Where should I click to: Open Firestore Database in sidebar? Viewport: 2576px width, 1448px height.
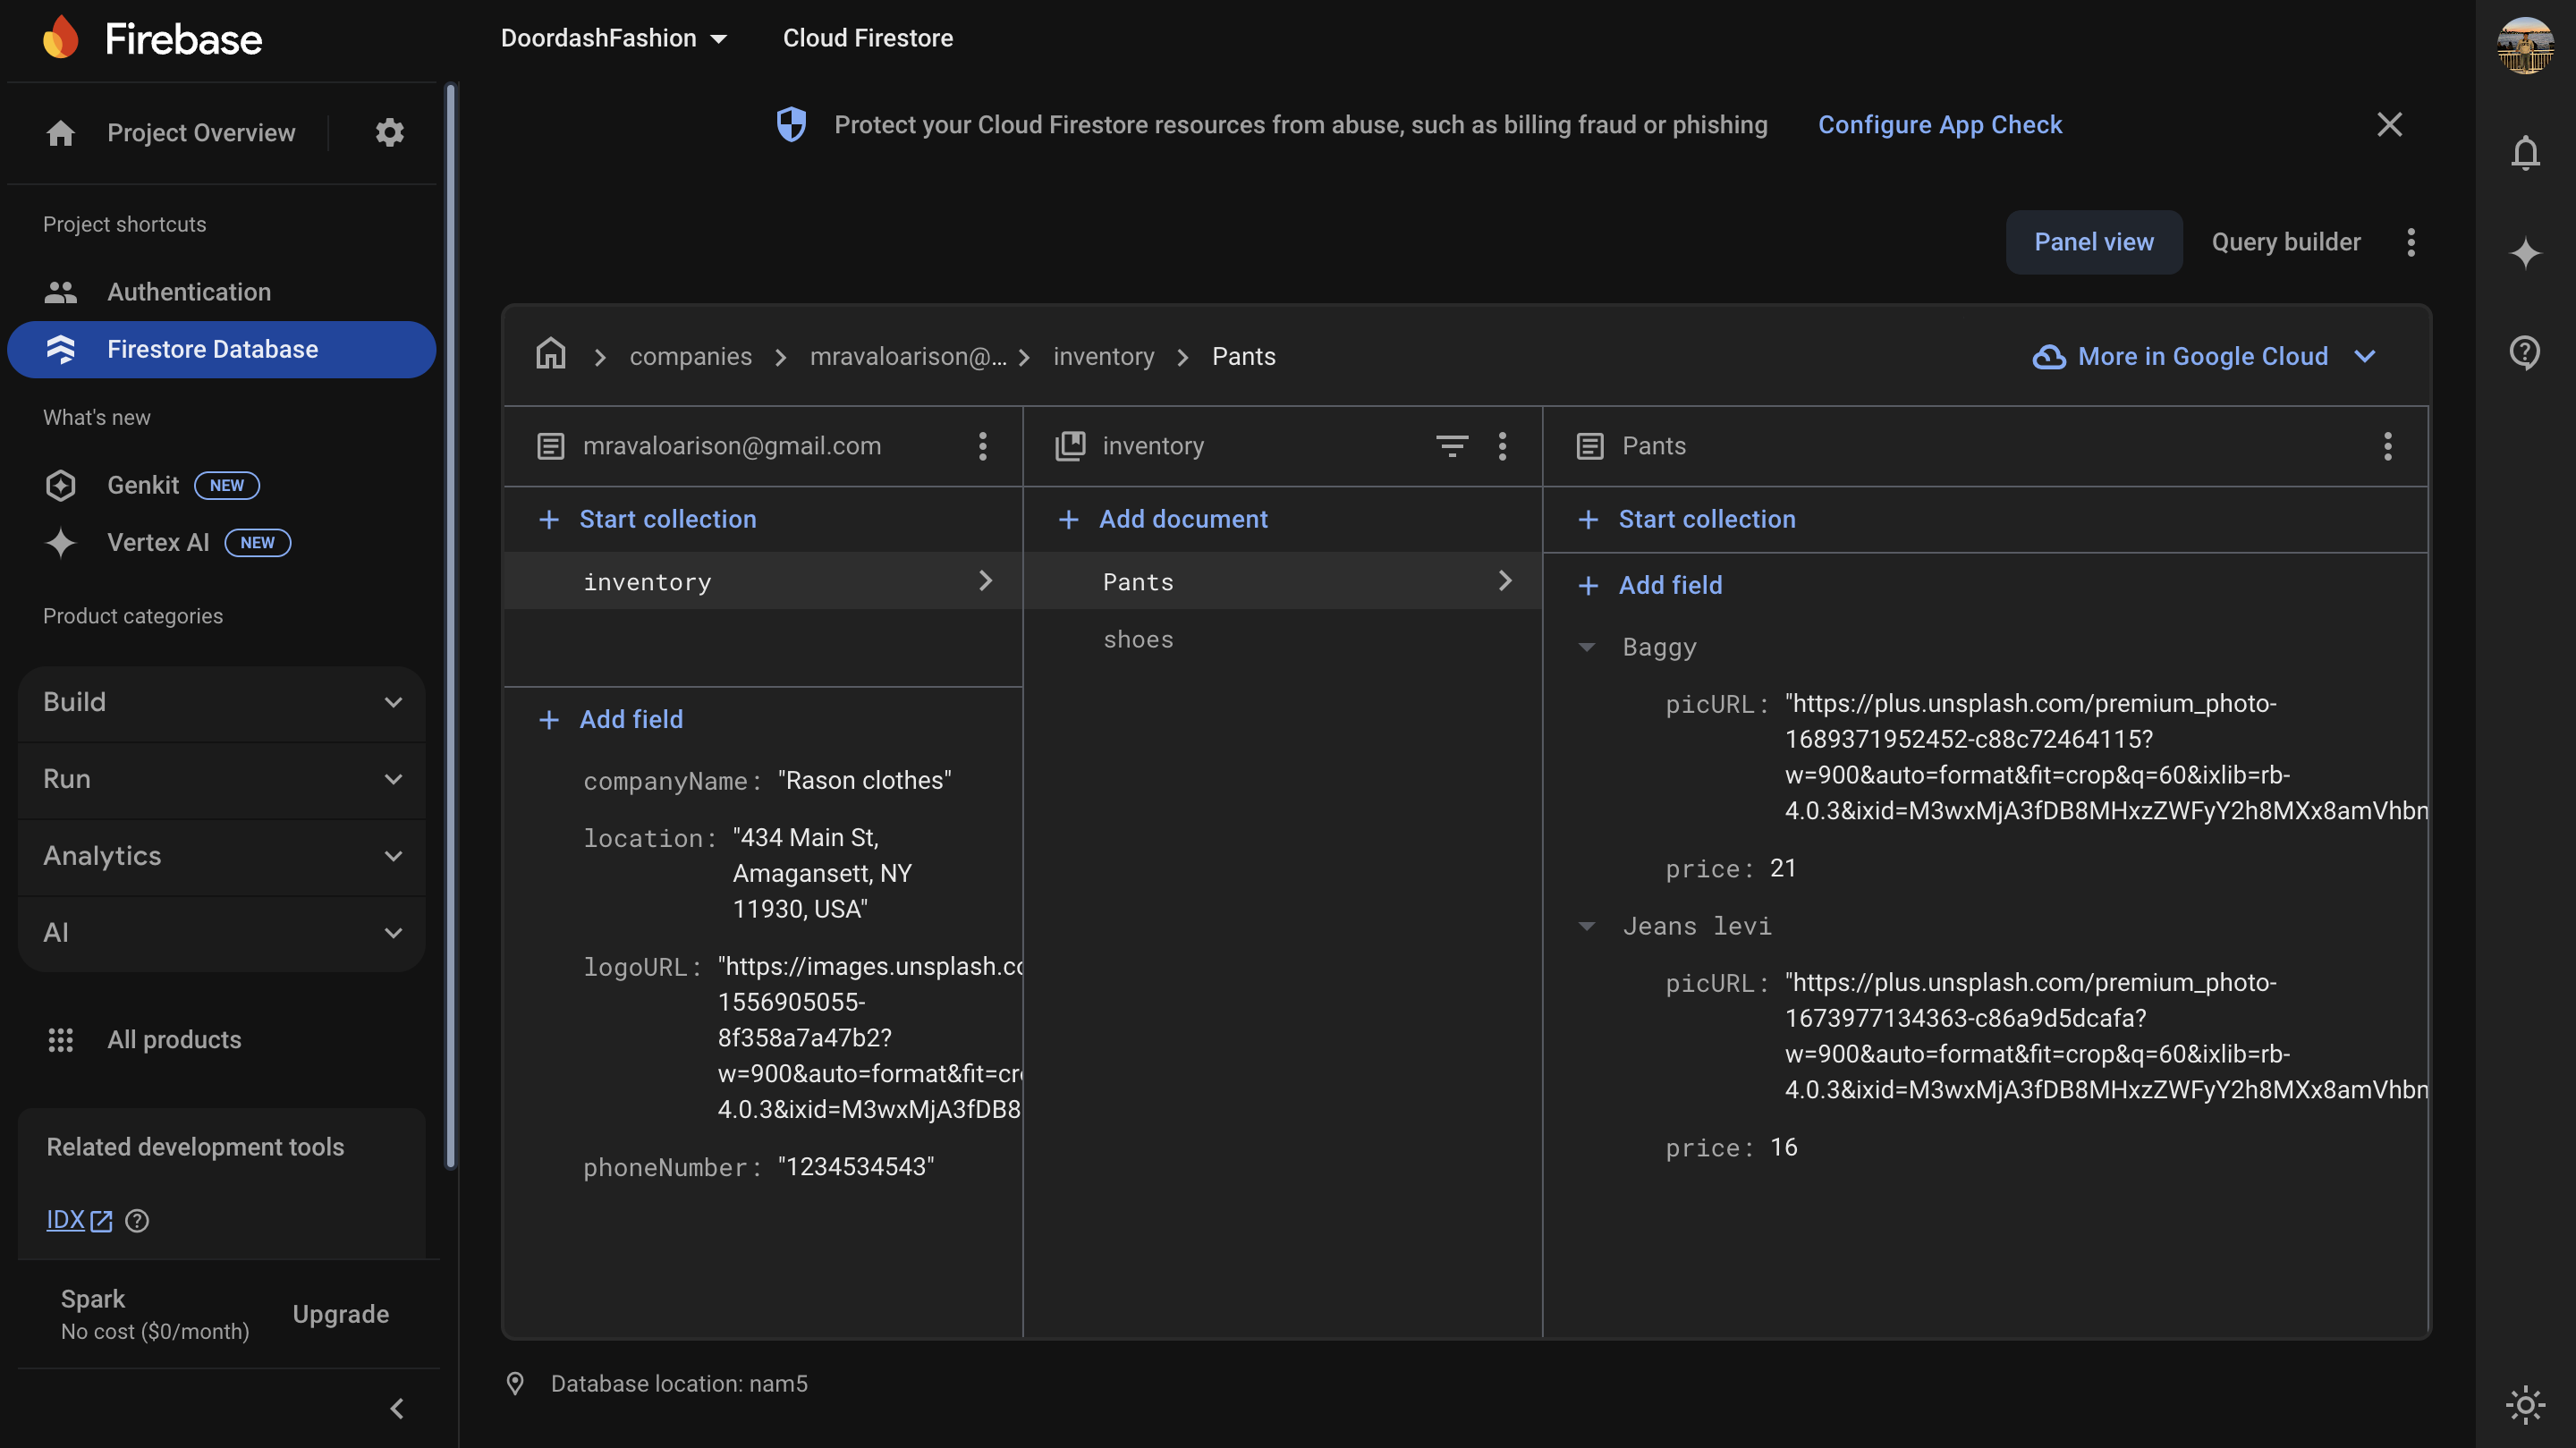pyautogui.click(x=222, y=349)
